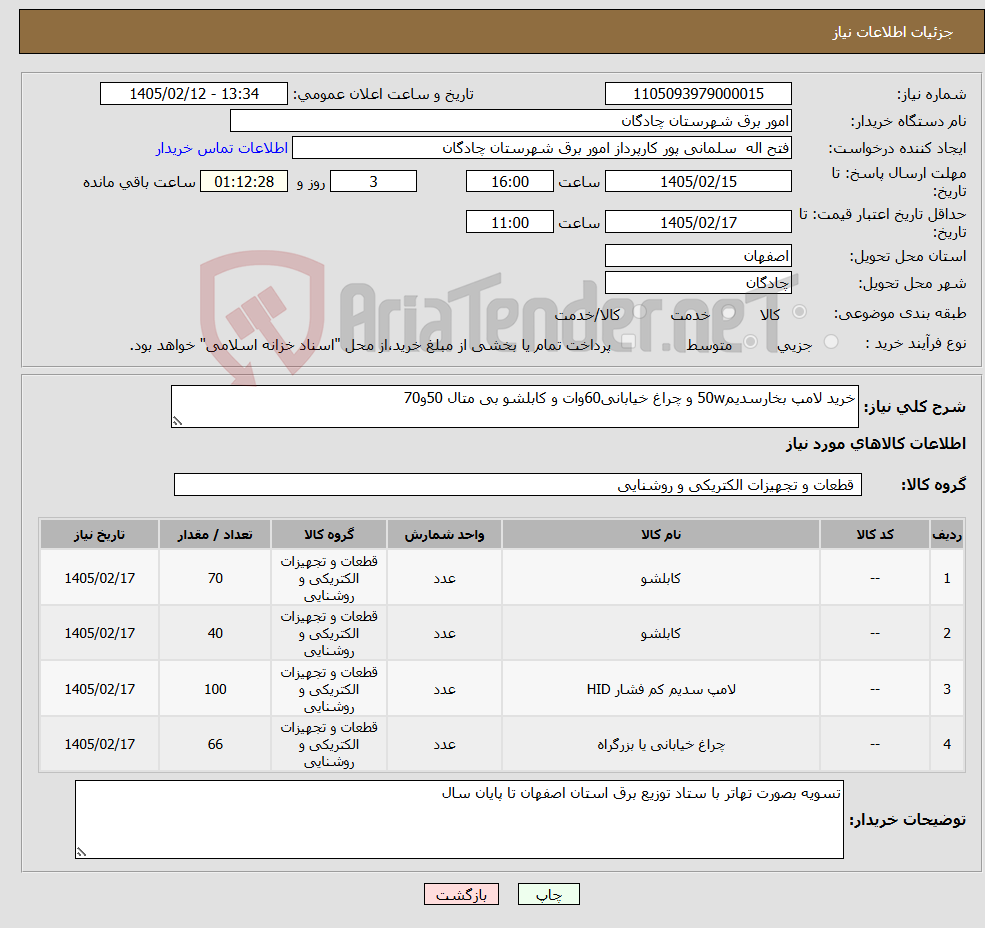Click the buyer organization name field
The image size is (985, 928).
[511, 121]
